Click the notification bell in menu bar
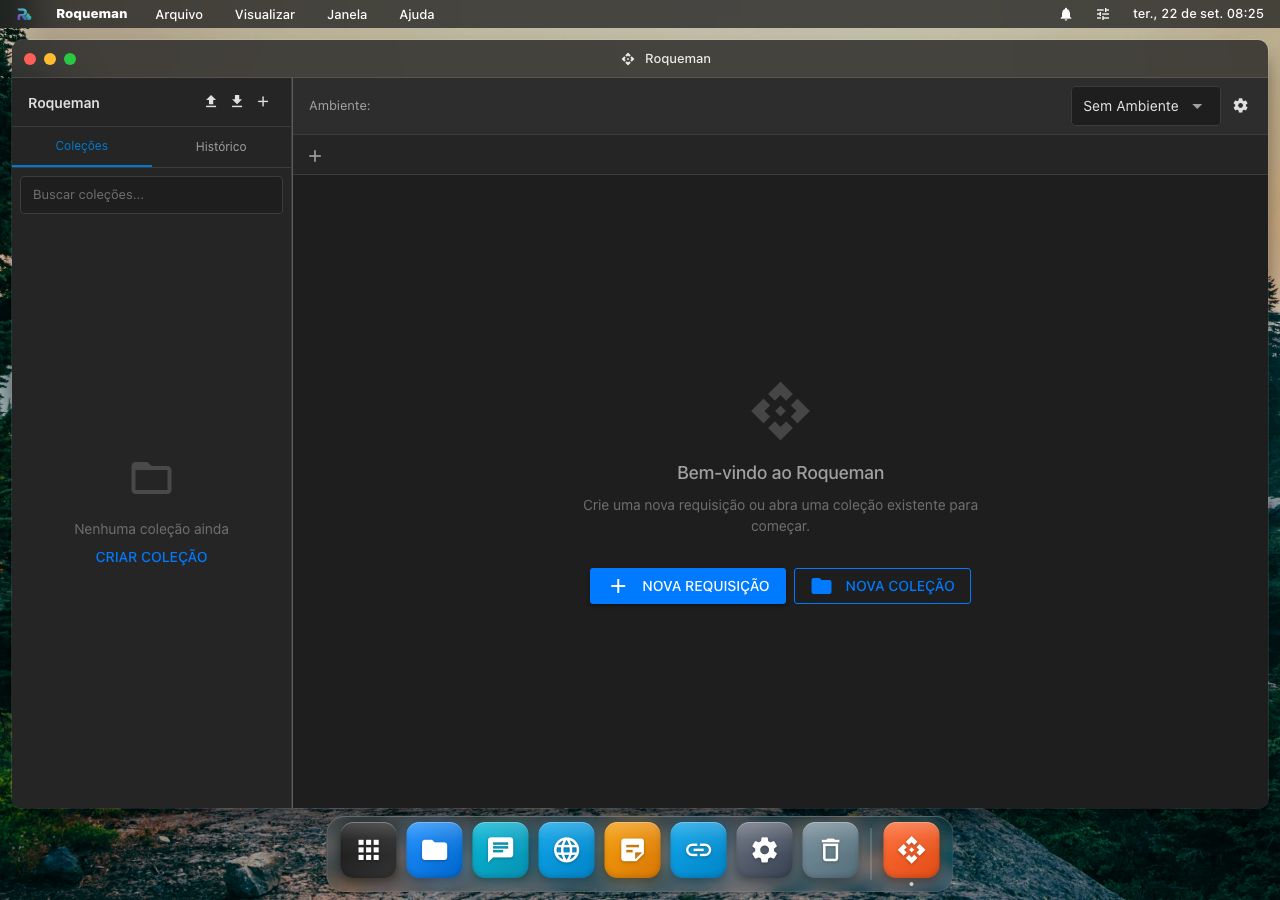Viewport: 1280px width, 900px height. (x=1066, y=14)
